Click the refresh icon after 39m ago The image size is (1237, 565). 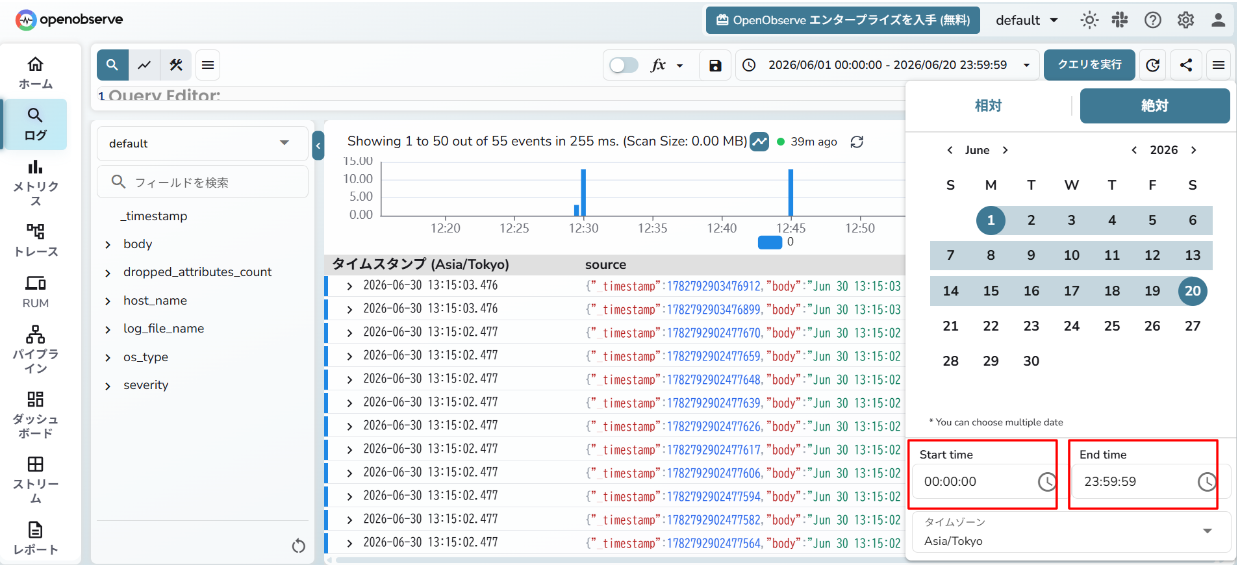(x=857, y=142)
